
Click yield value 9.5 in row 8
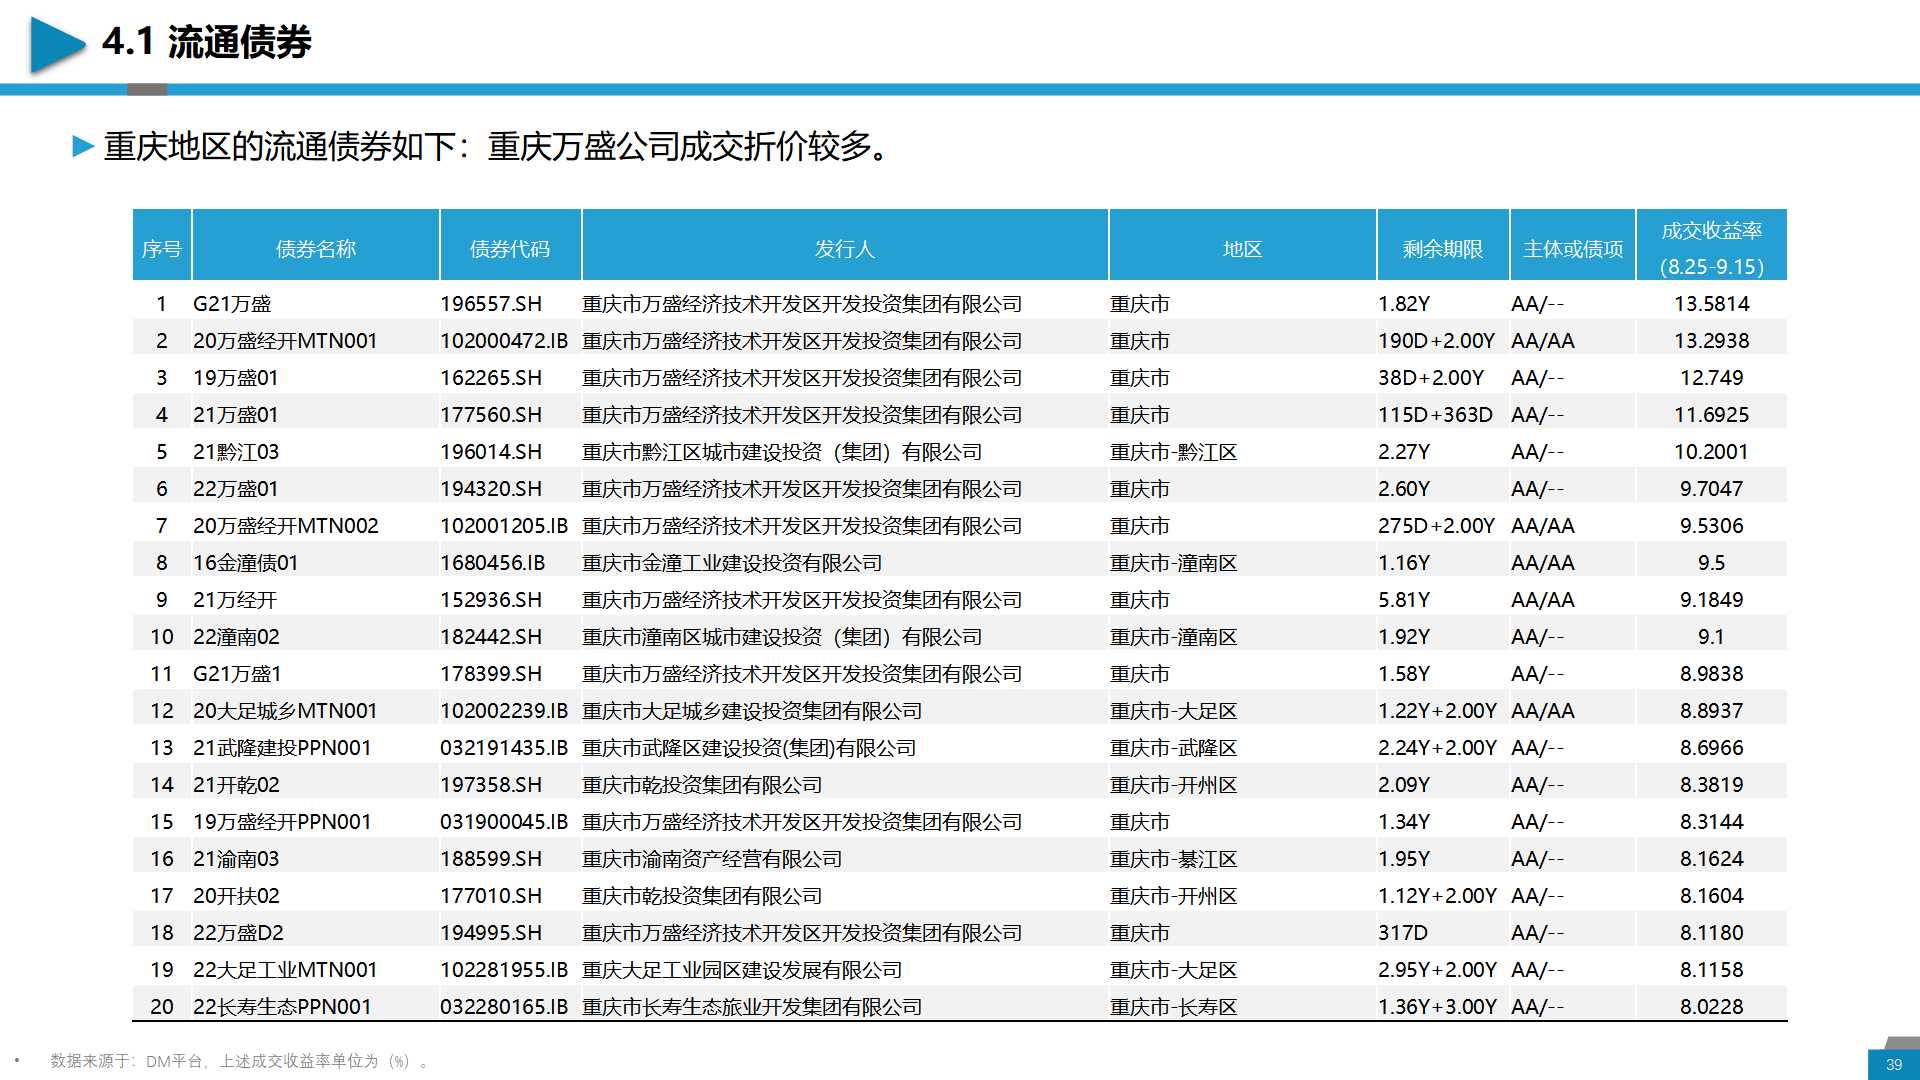(1712, 563)
